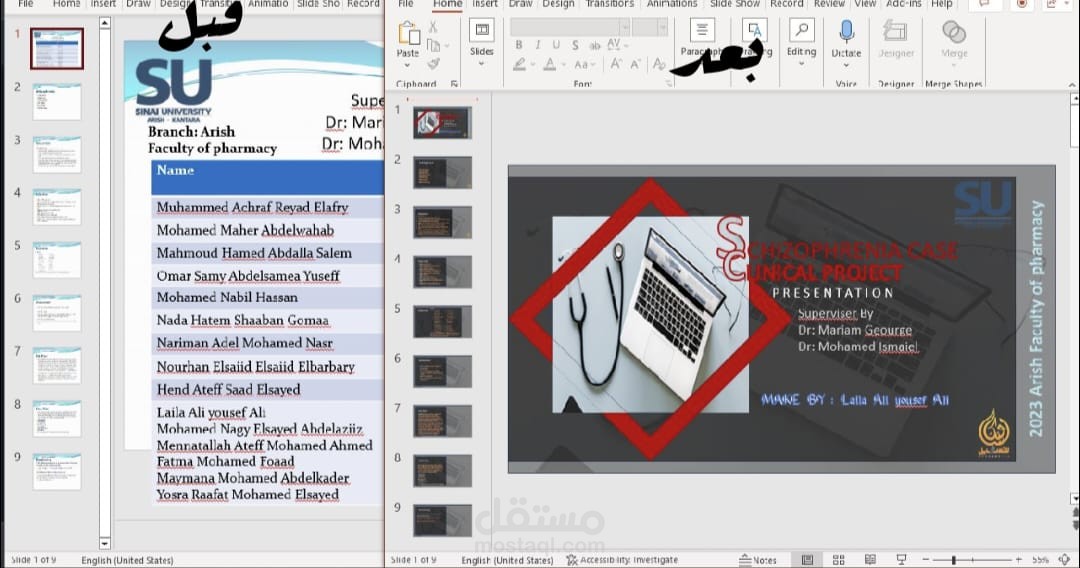Open Transitions tab in right window
The width and height of the screenshot is (1080, 568).
click(x=610, y=4)
